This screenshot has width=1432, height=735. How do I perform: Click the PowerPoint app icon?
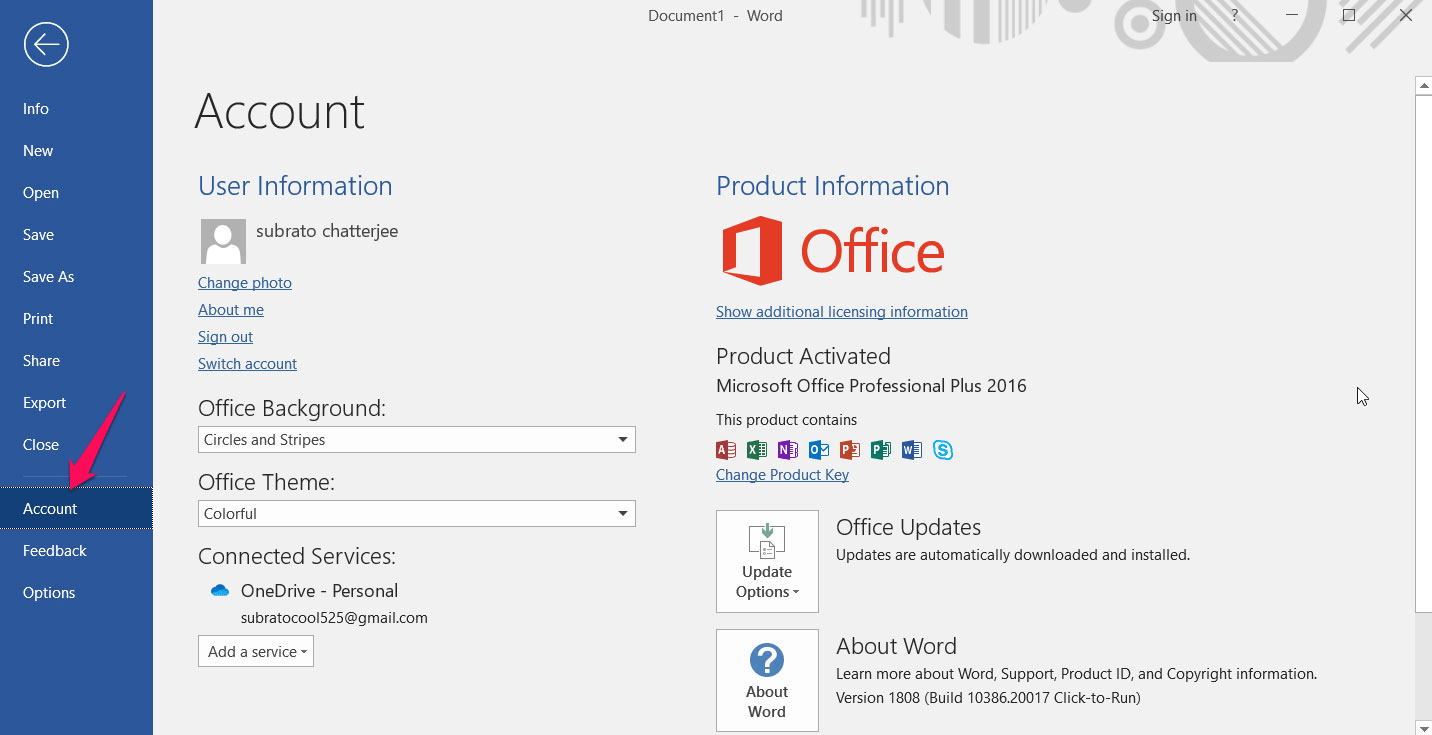tap(850, 450)
